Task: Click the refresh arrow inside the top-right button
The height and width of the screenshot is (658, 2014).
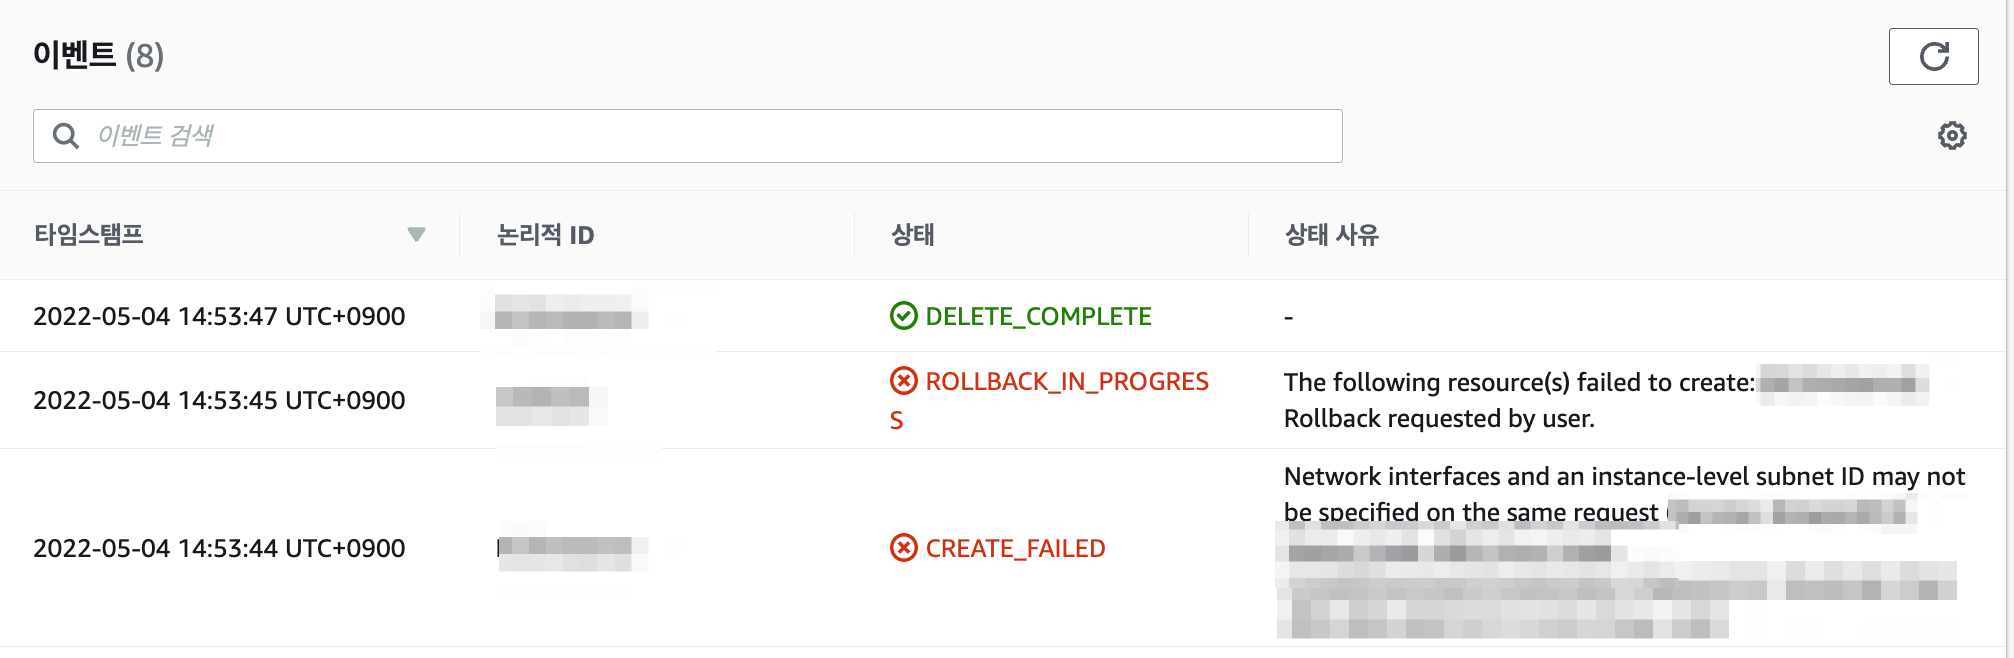Action: [1933, 56]
